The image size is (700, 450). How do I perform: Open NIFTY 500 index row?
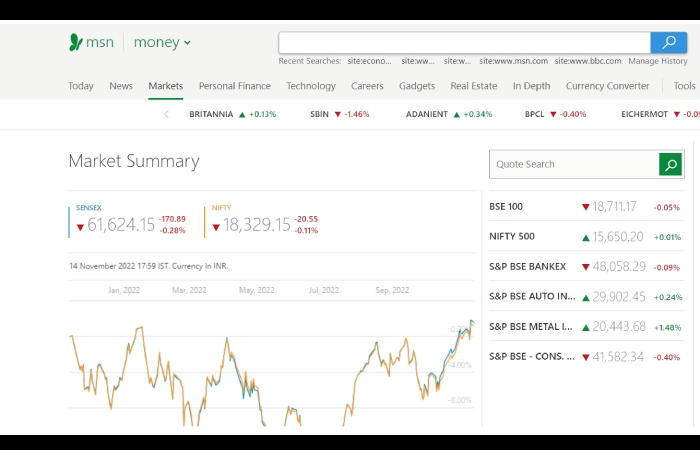click(x=587, y=237)
